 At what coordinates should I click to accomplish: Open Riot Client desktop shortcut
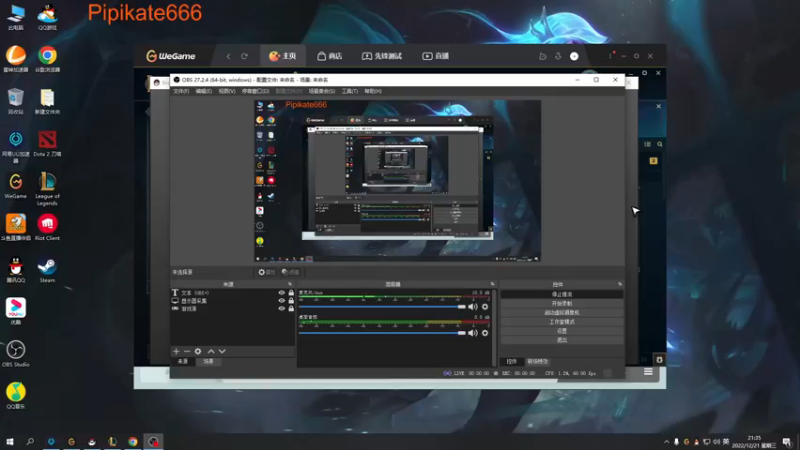pos(47,228)
